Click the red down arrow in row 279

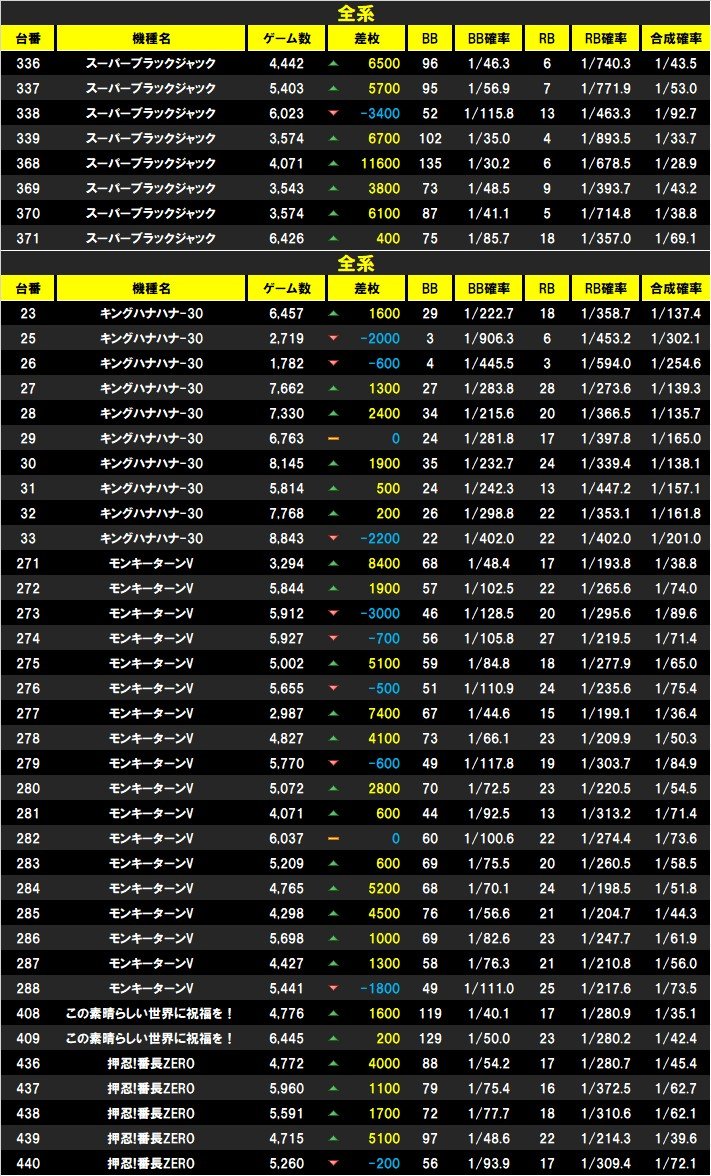[x=334, y=764]
